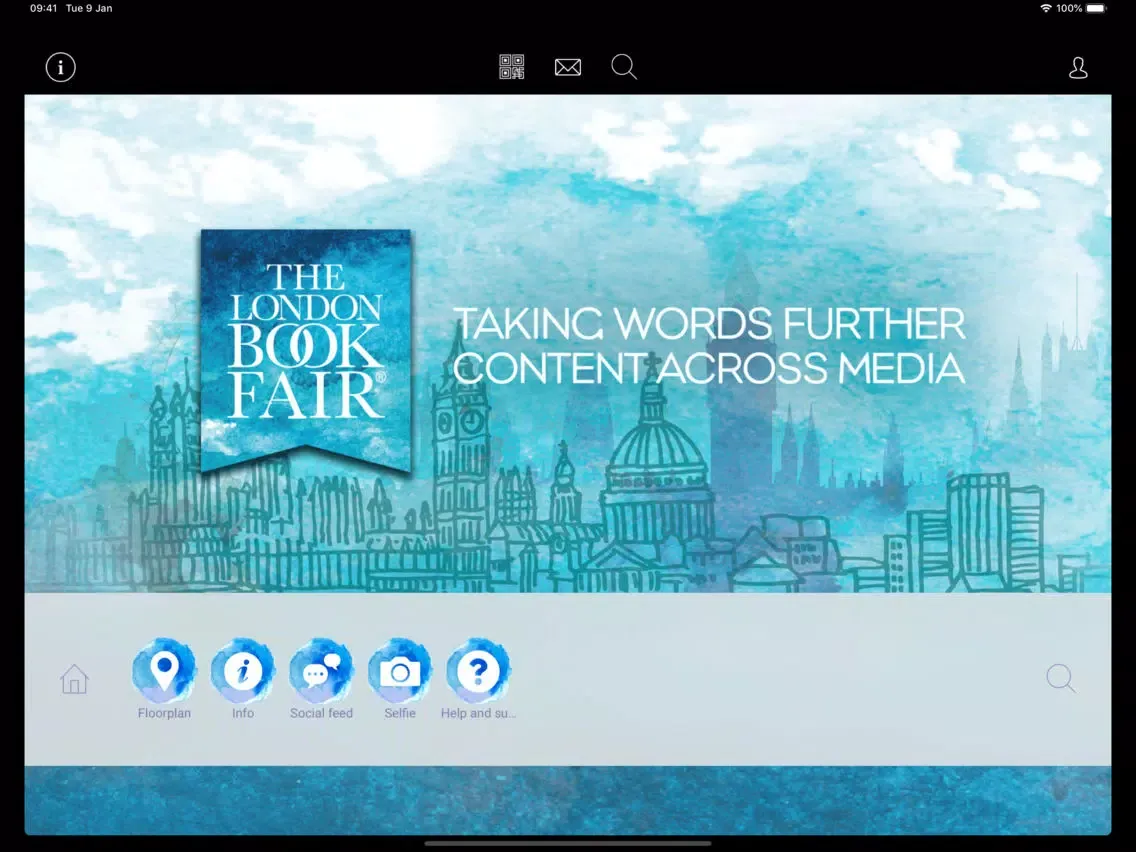Open the QR code scanner icon
Viewport: 1136px width, 852px height.
[x=511, y=67]
